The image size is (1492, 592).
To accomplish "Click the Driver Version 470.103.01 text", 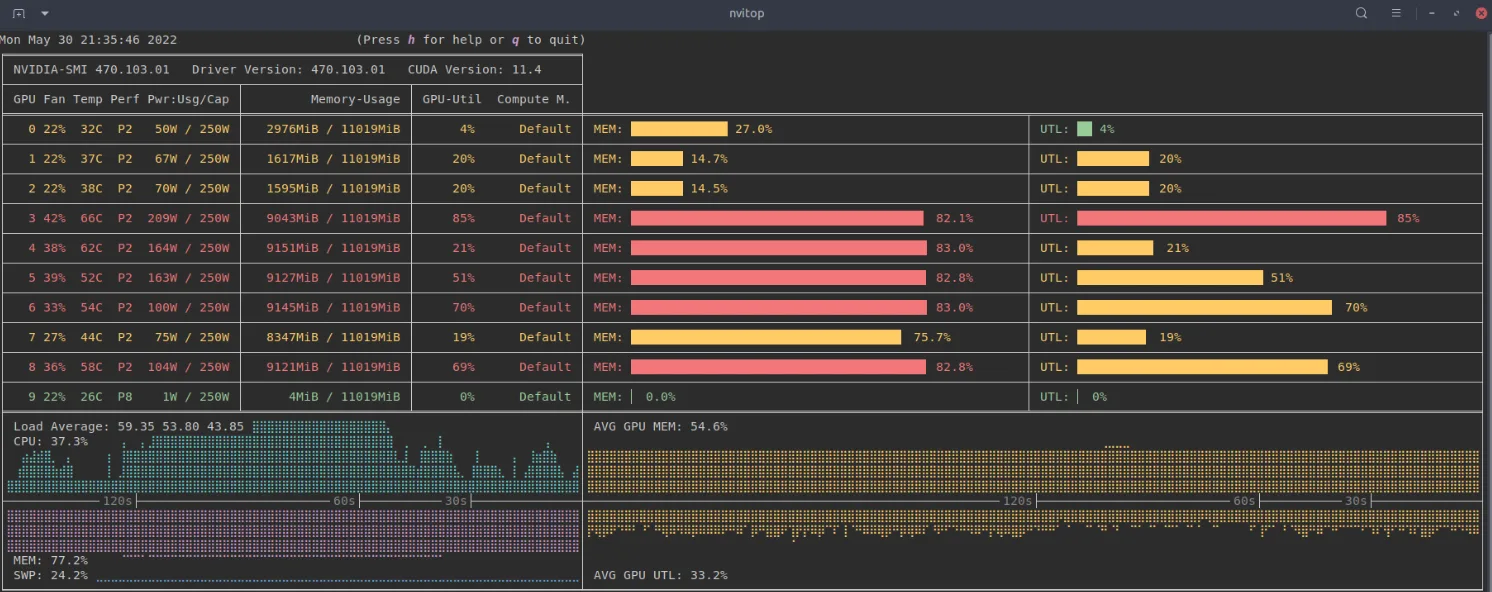I will pos(288,70).
